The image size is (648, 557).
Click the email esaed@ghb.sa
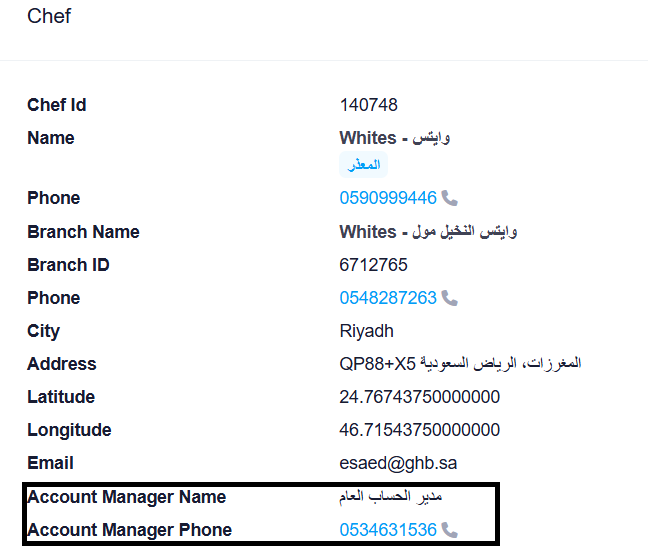click(x=398, y=463)
